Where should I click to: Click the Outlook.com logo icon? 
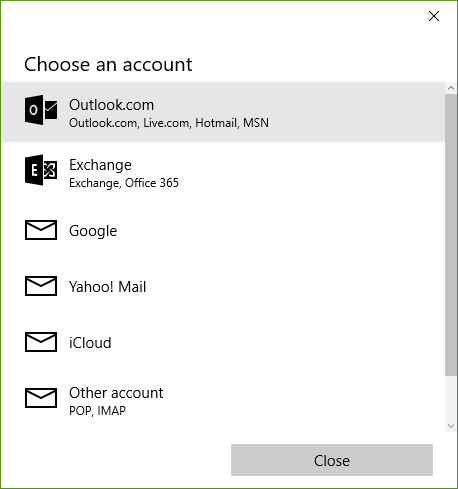point(41,110)
